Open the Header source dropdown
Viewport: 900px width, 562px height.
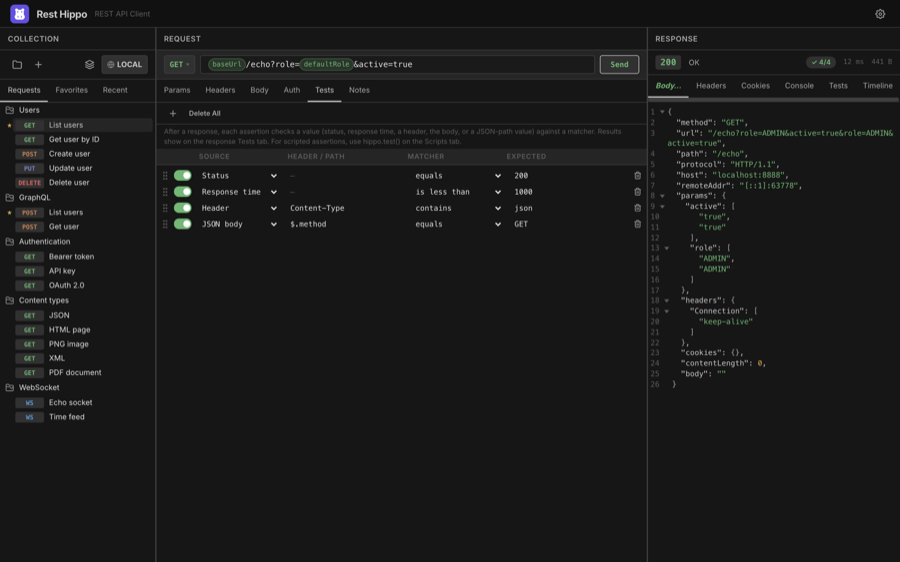239,208
